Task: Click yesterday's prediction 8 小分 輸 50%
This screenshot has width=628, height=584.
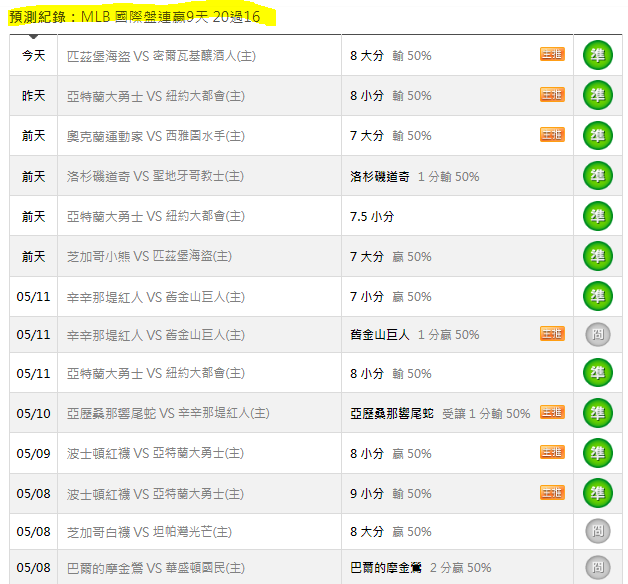Action: (x=390, y=96)
